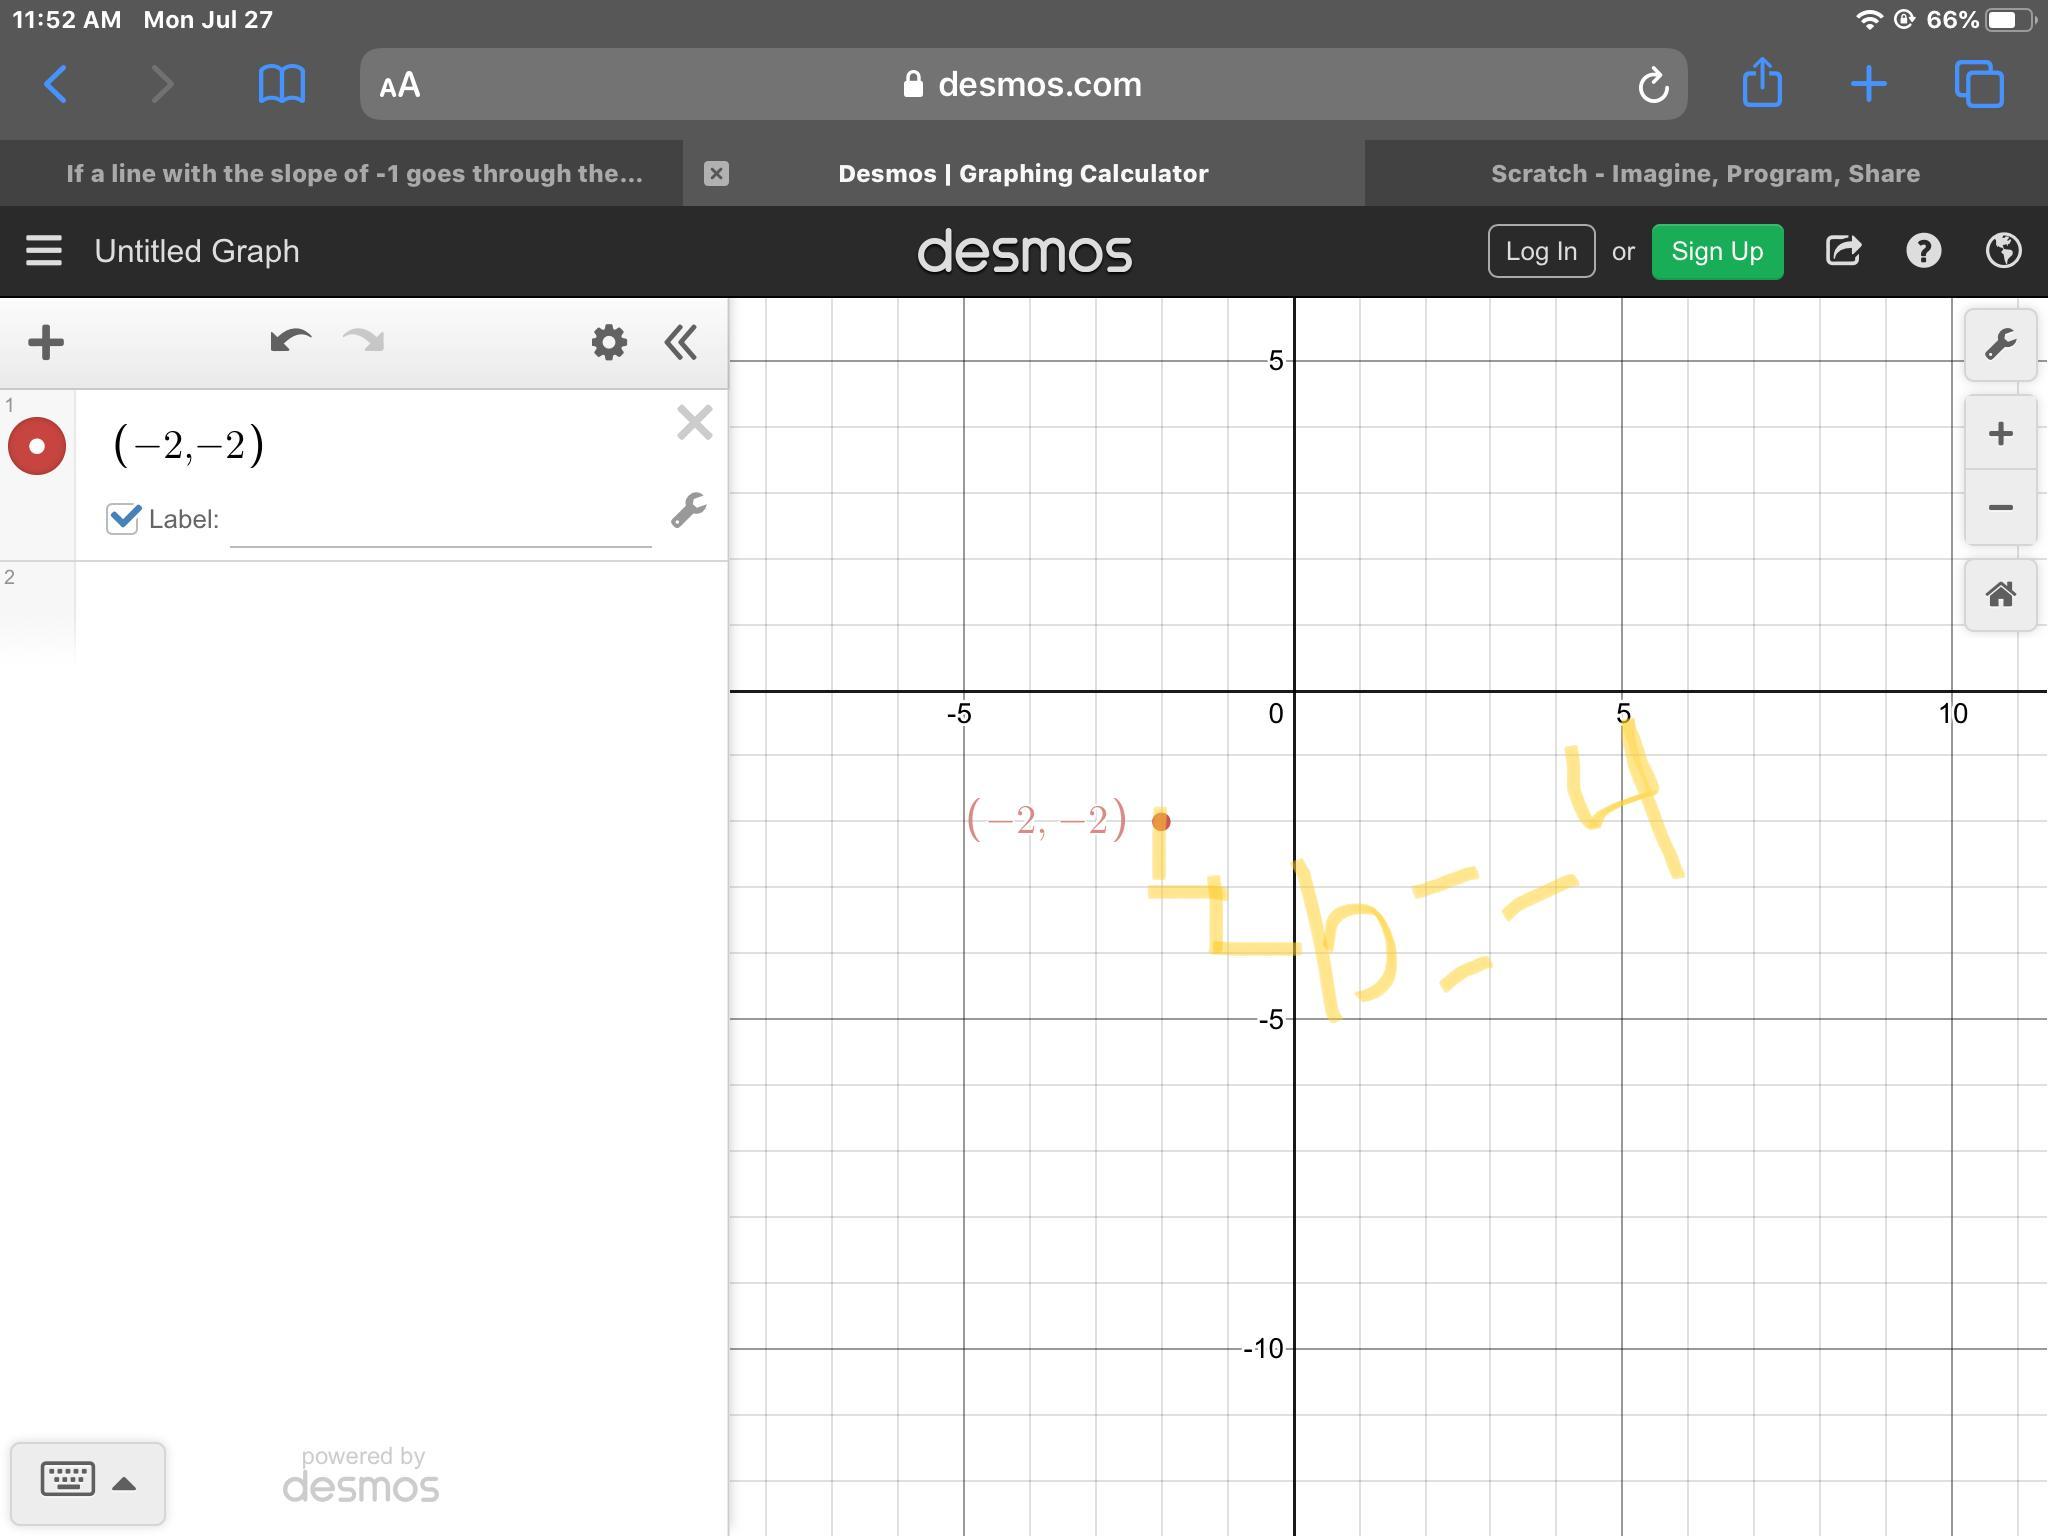Viewport: 2048px width, 1536px height.
Task: Click the green Sign Up button
Action: [x=1717, y=251]
